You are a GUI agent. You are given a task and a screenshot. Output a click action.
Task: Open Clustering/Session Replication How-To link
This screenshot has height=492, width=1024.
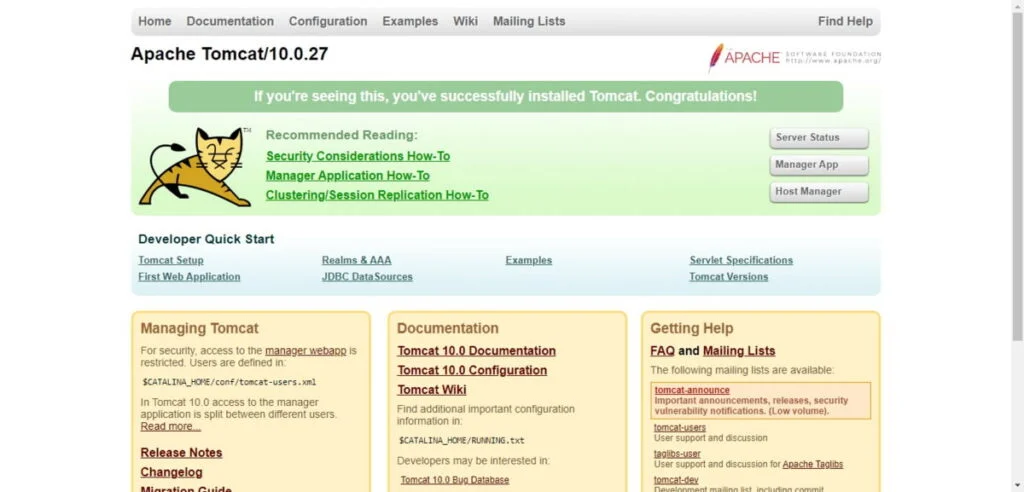coord(377,195)
